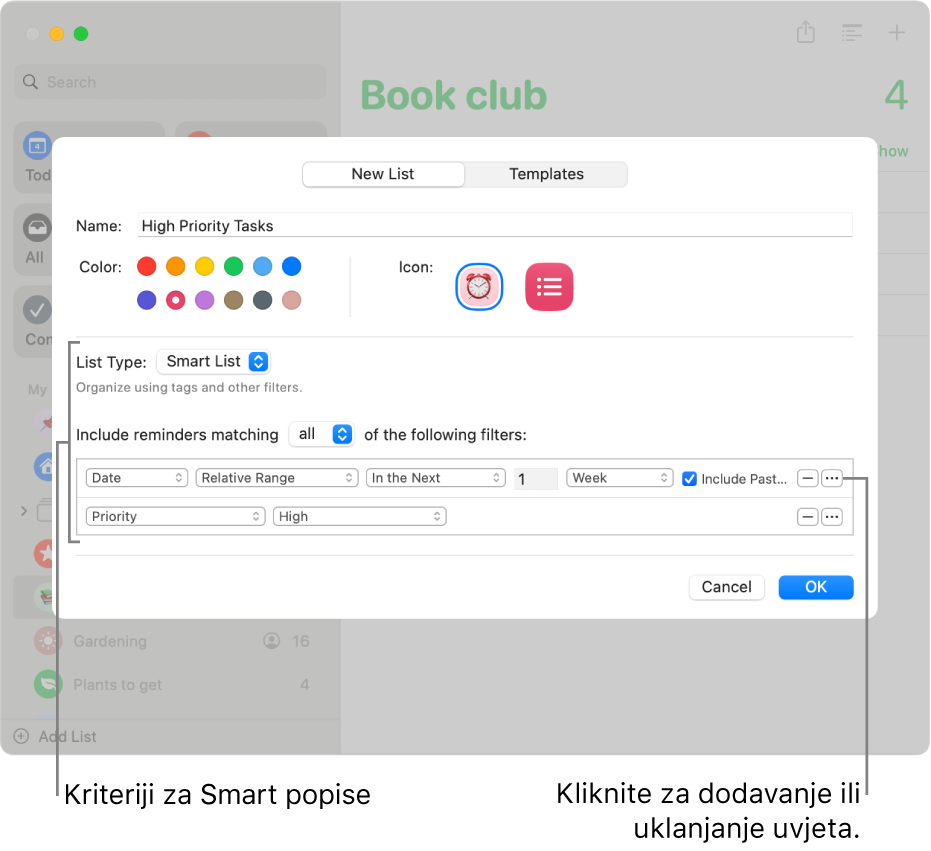This screenshot has width=931, height=851.
Task: Open the High priority value dropdown
Action: pos(359,516)
